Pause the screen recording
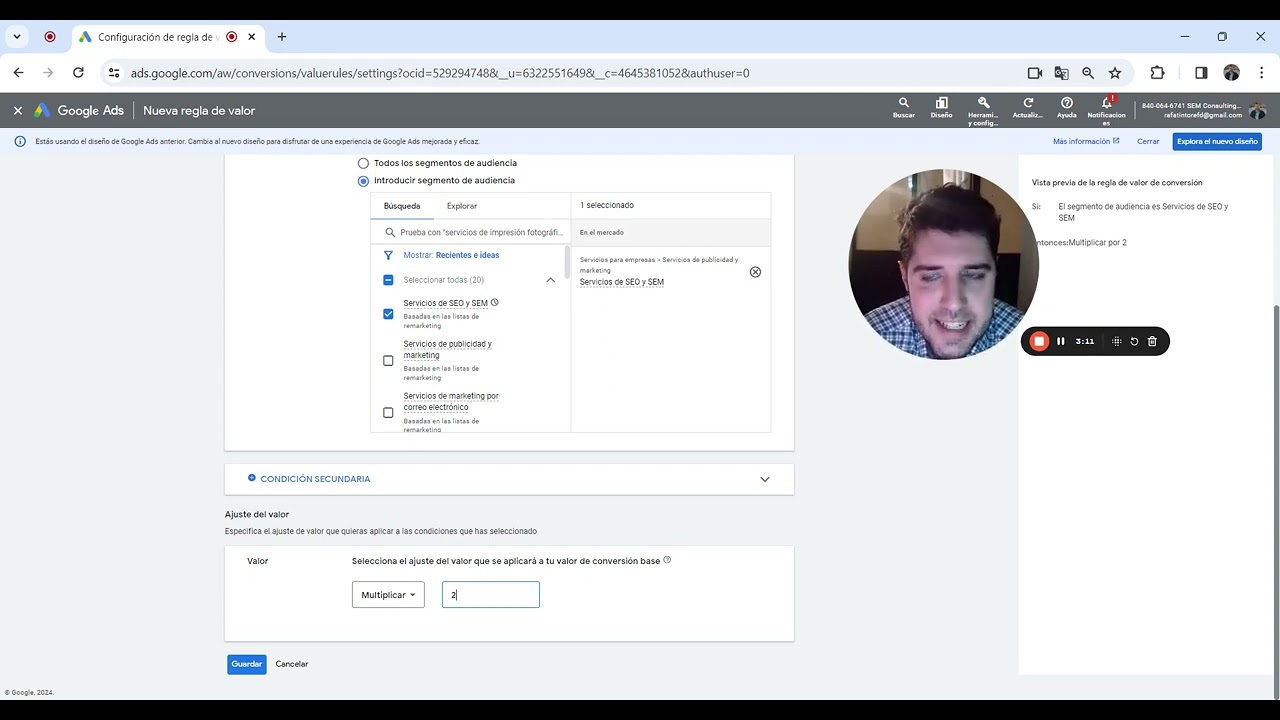1280x720 pixels. click(x=1061, y=341)
